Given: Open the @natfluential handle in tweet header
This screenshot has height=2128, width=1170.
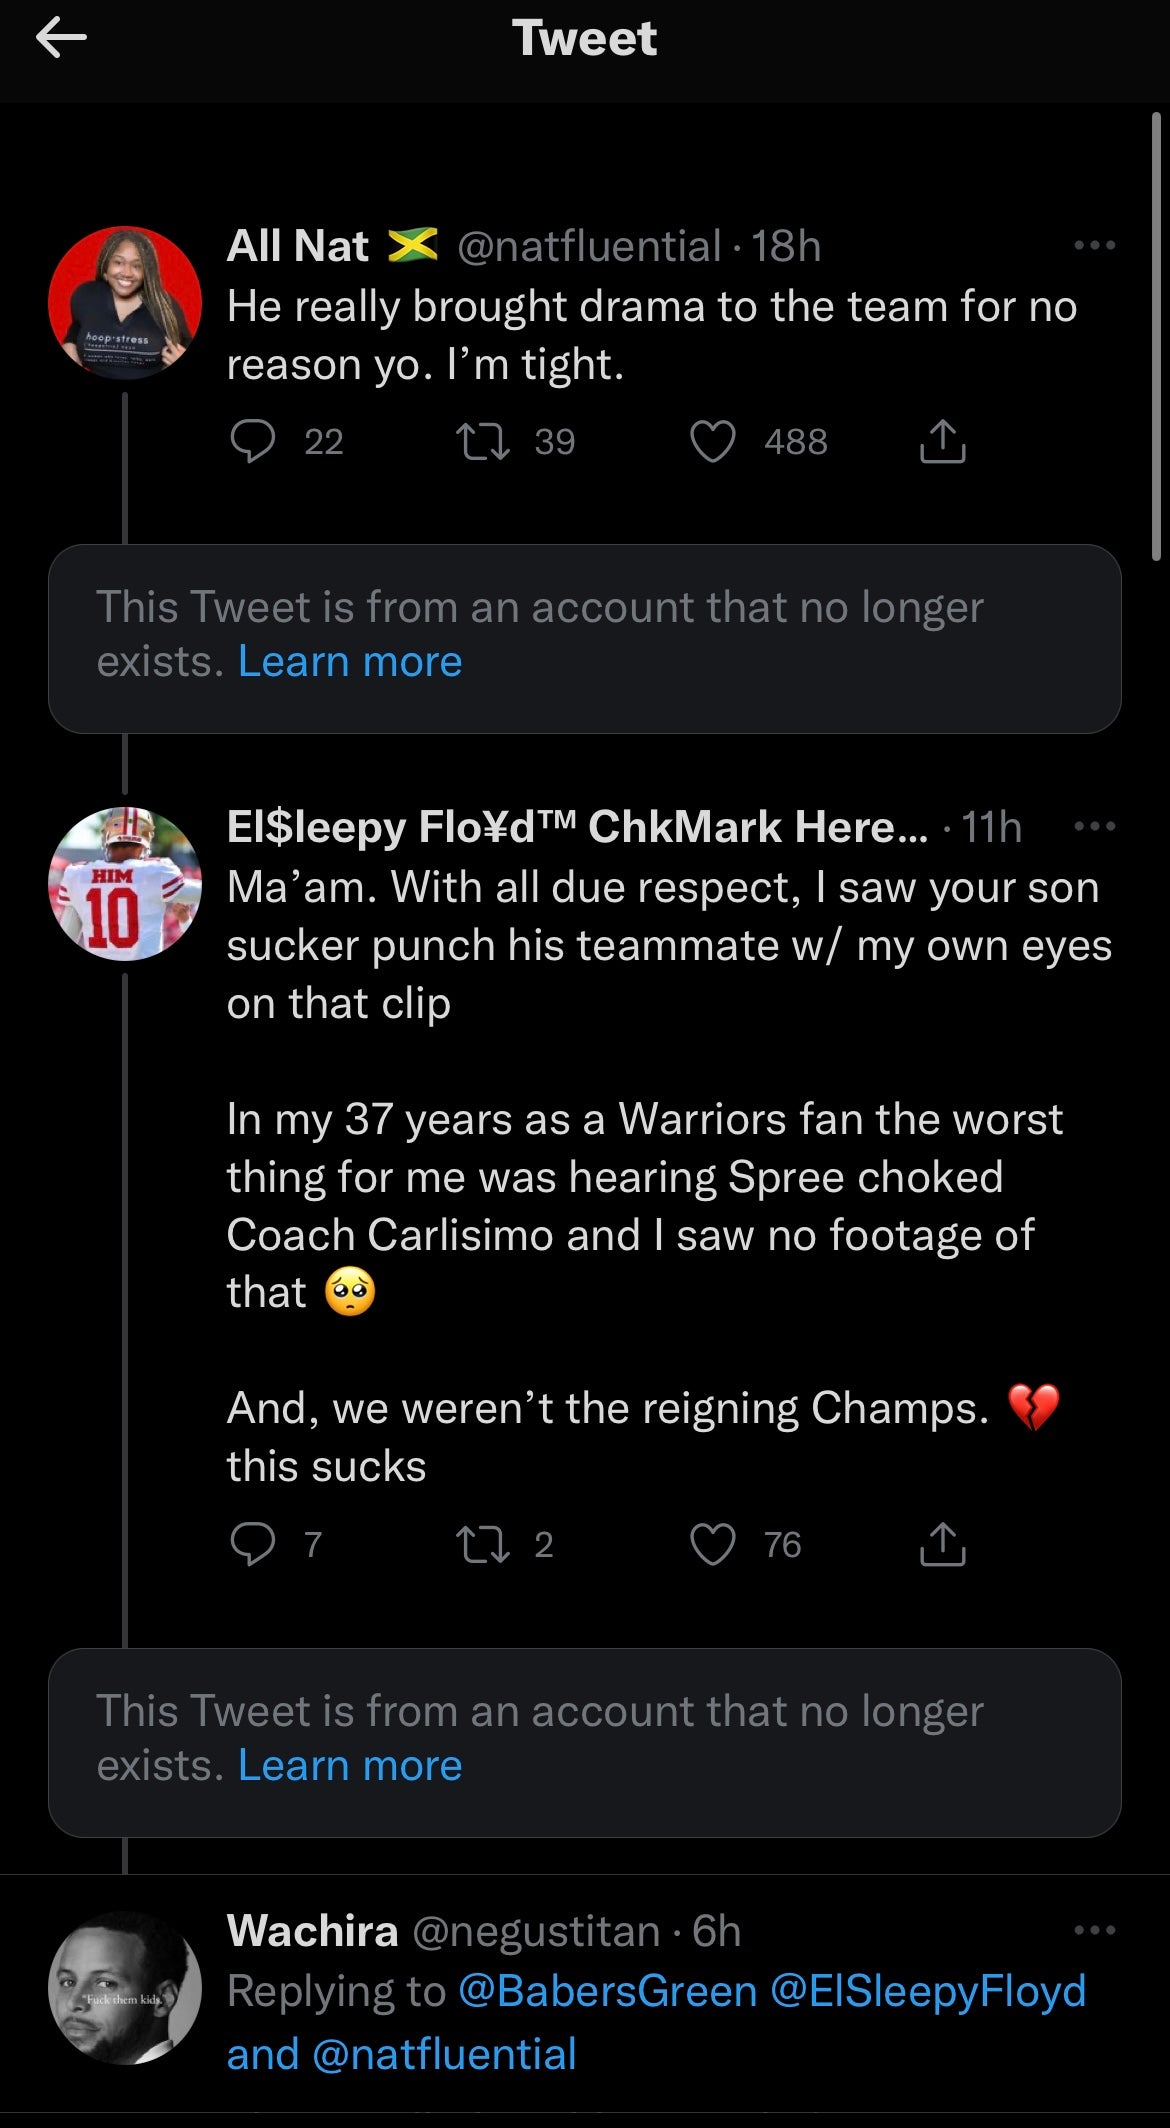Looking at the screenshot, I should point(589,246).
